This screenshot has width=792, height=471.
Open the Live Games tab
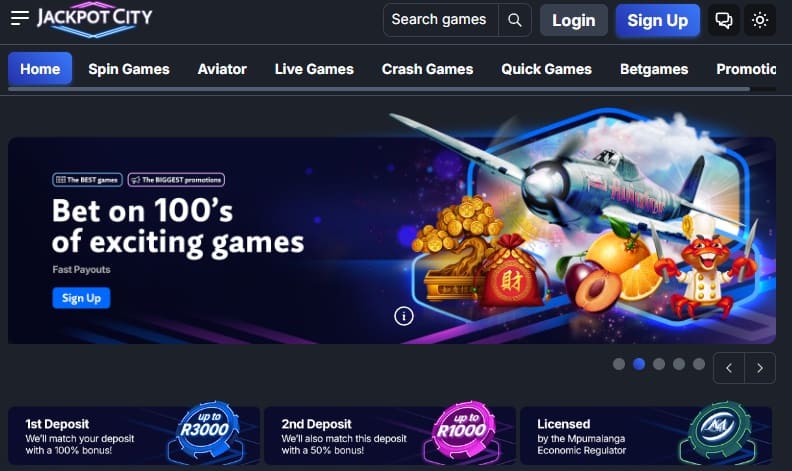point(314,69)
